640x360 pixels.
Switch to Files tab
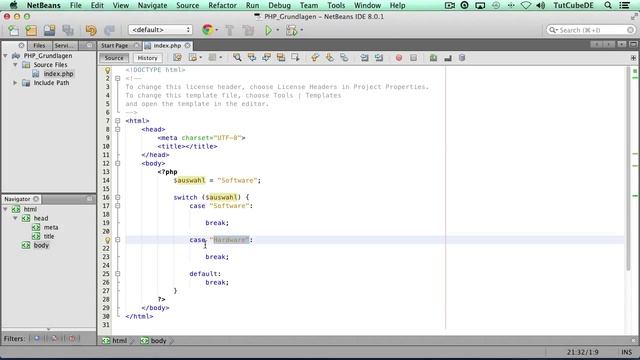[39, 46]
